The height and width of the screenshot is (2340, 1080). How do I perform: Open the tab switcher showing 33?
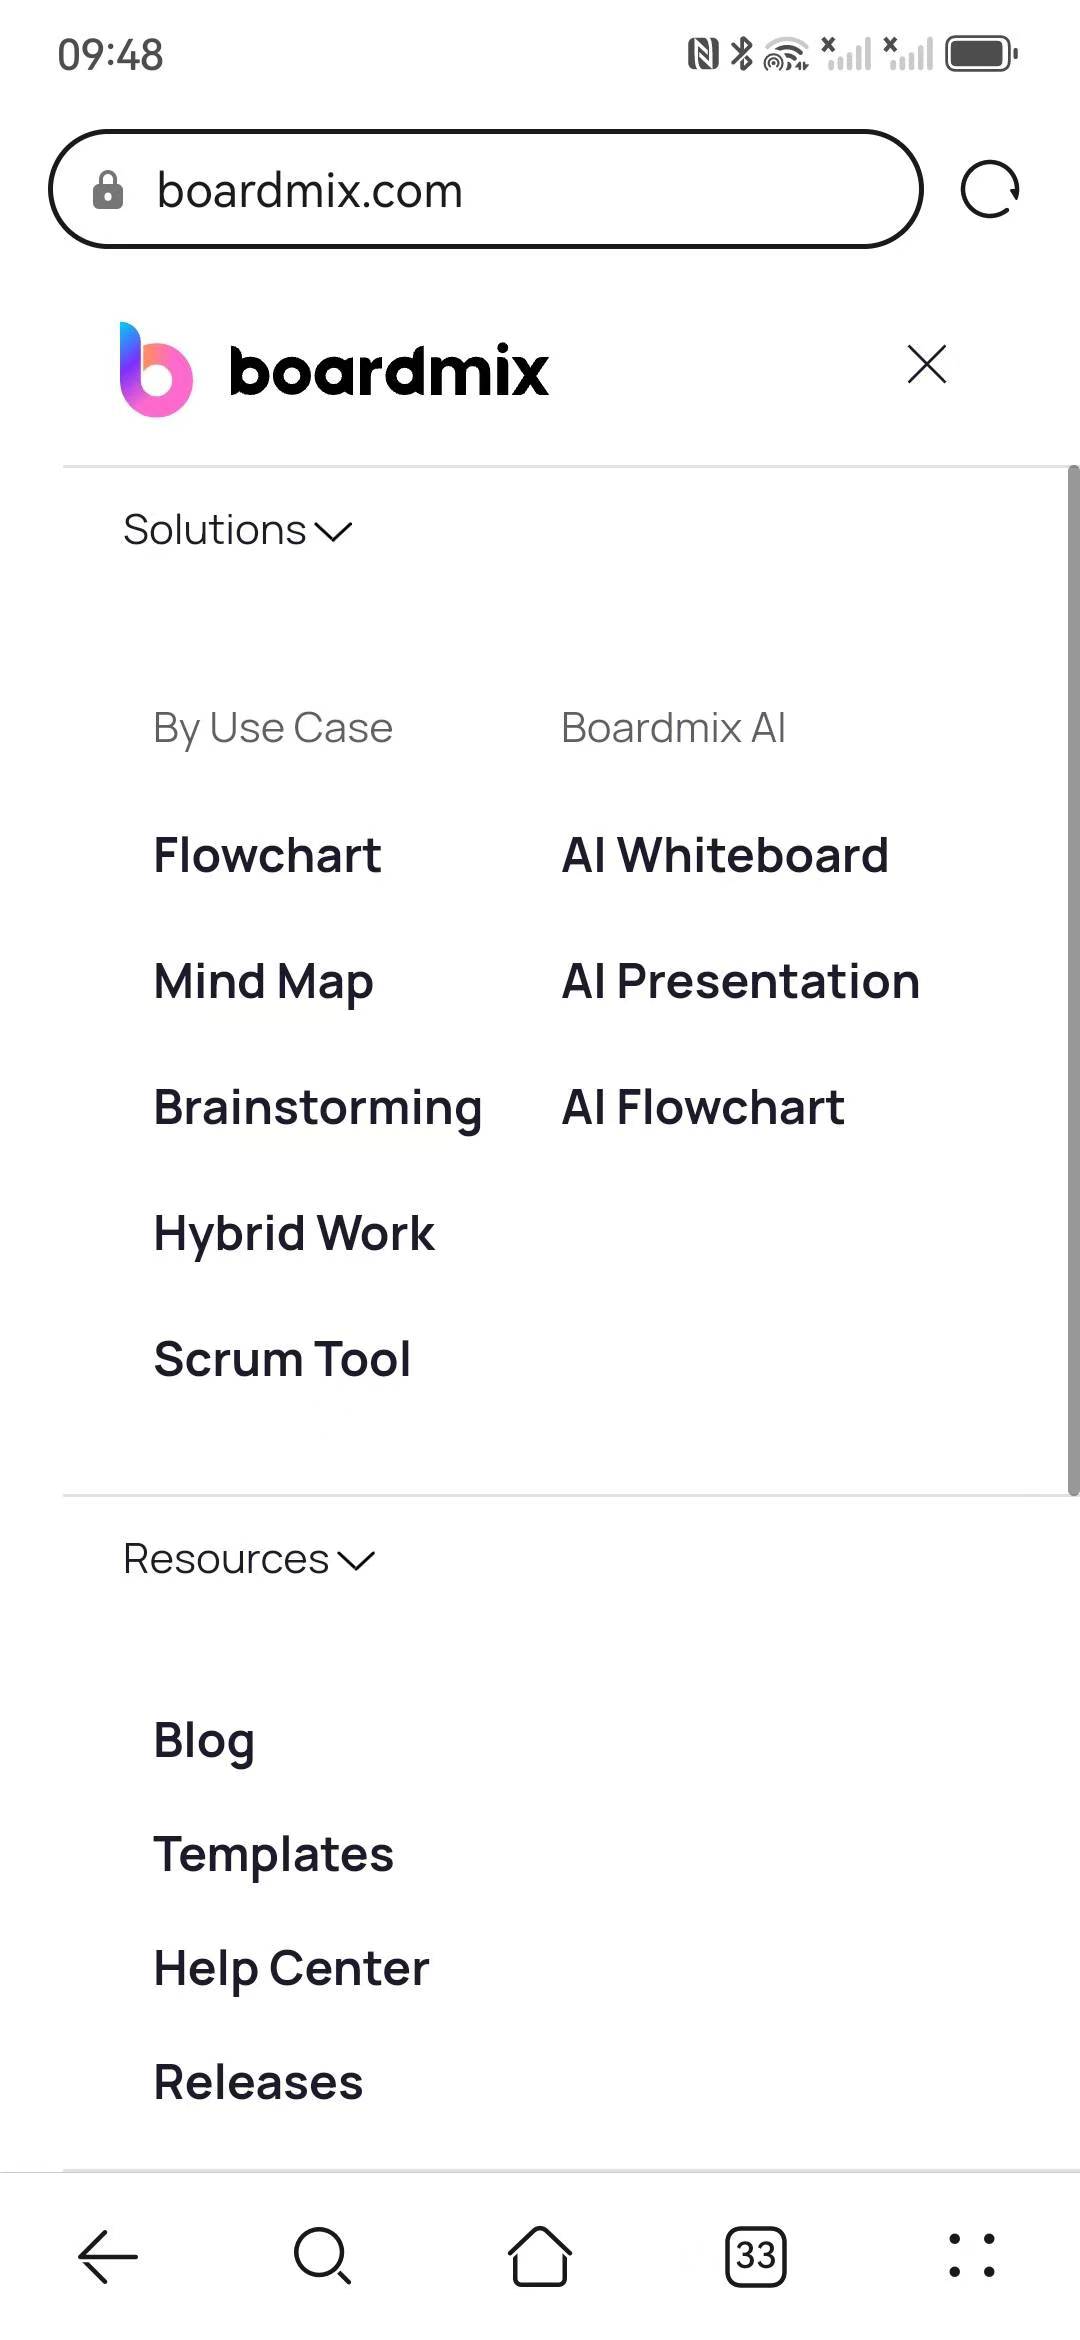click(756, 2256)
